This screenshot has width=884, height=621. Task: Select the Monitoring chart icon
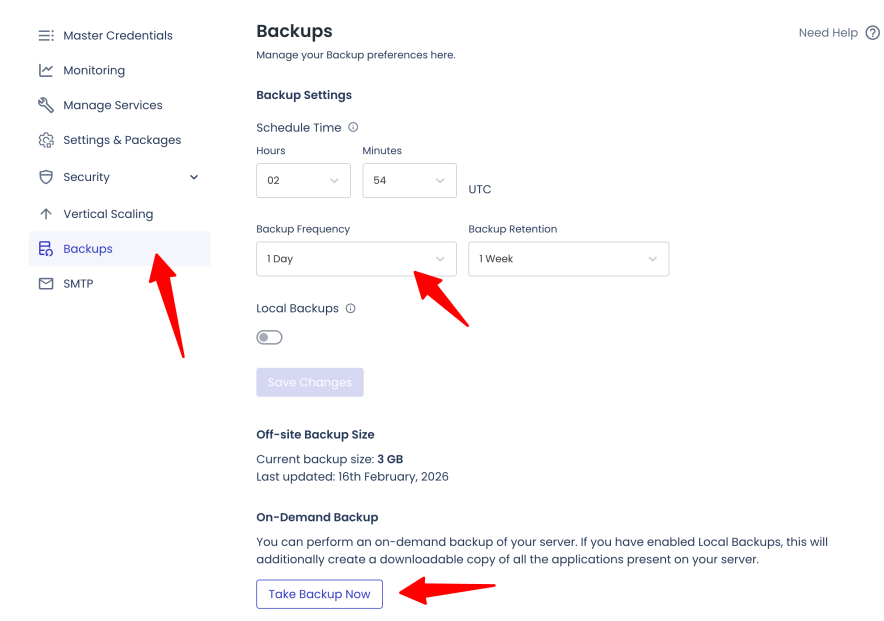point(46,70)
